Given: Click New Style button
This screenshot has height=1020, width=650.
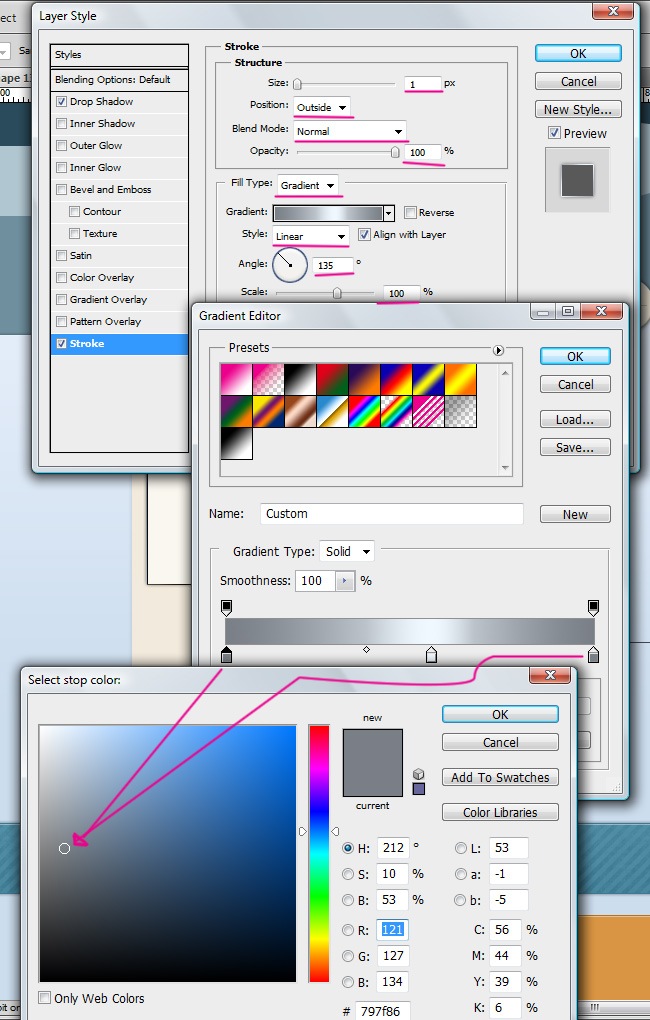Looking at the screenshot, I should (578, 109).
